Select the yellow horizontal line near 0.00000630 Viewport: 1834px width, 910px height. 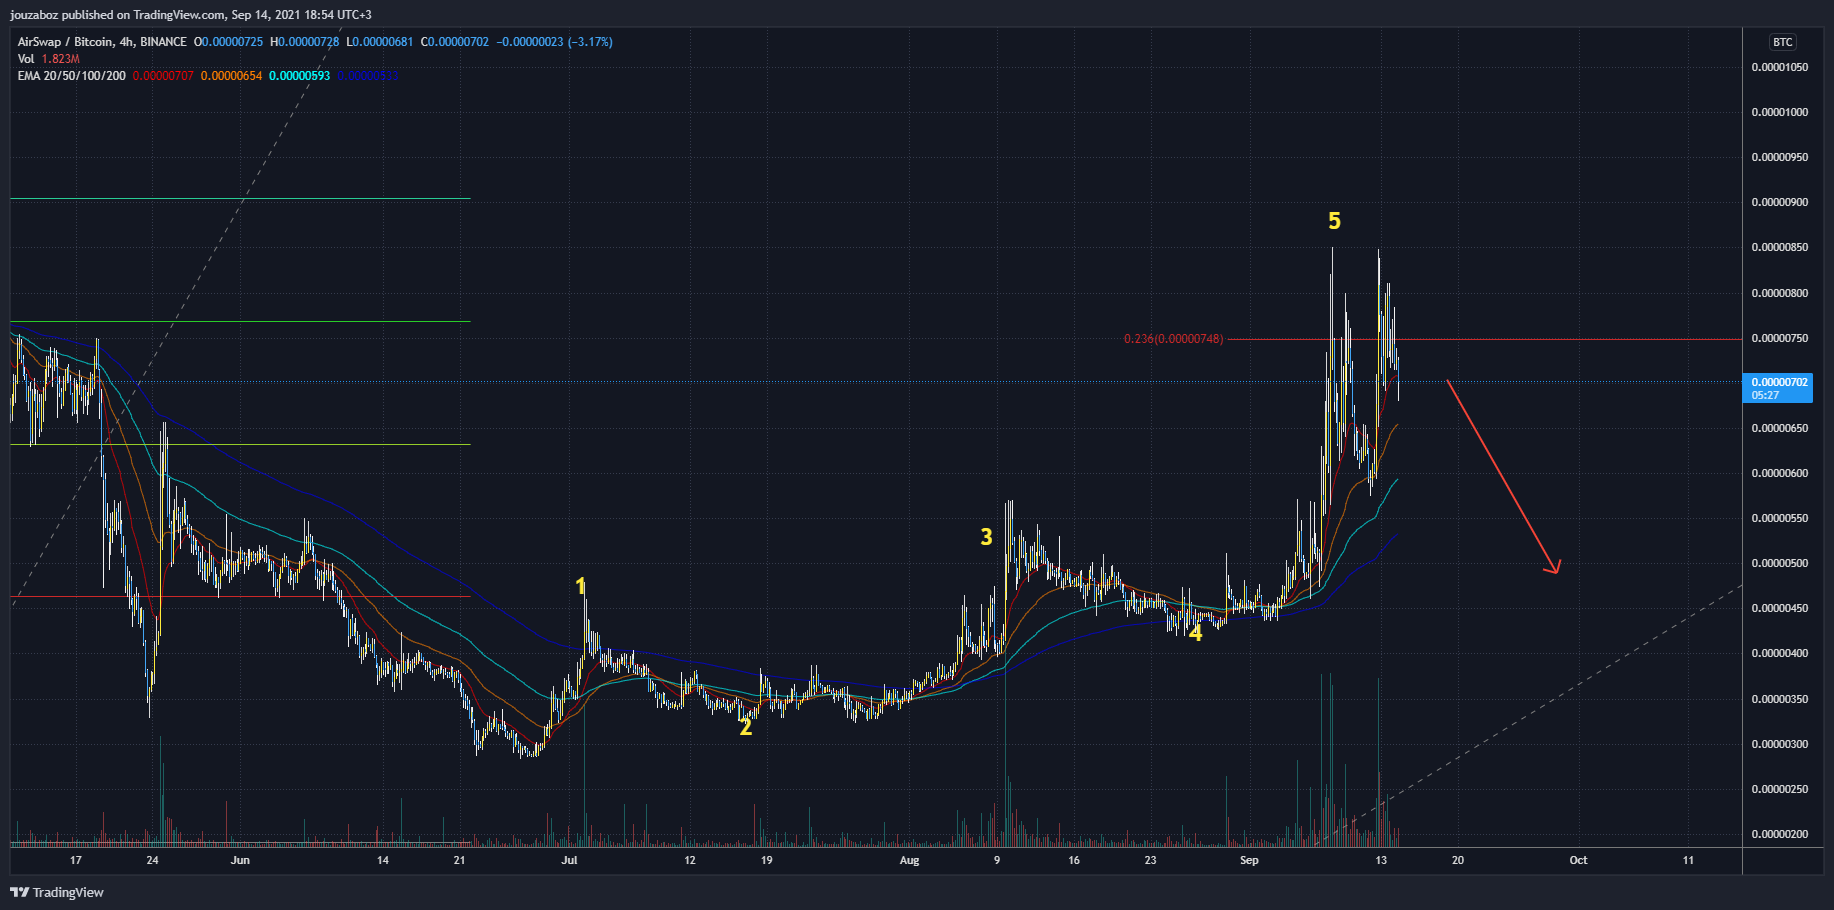click(240, 444)
